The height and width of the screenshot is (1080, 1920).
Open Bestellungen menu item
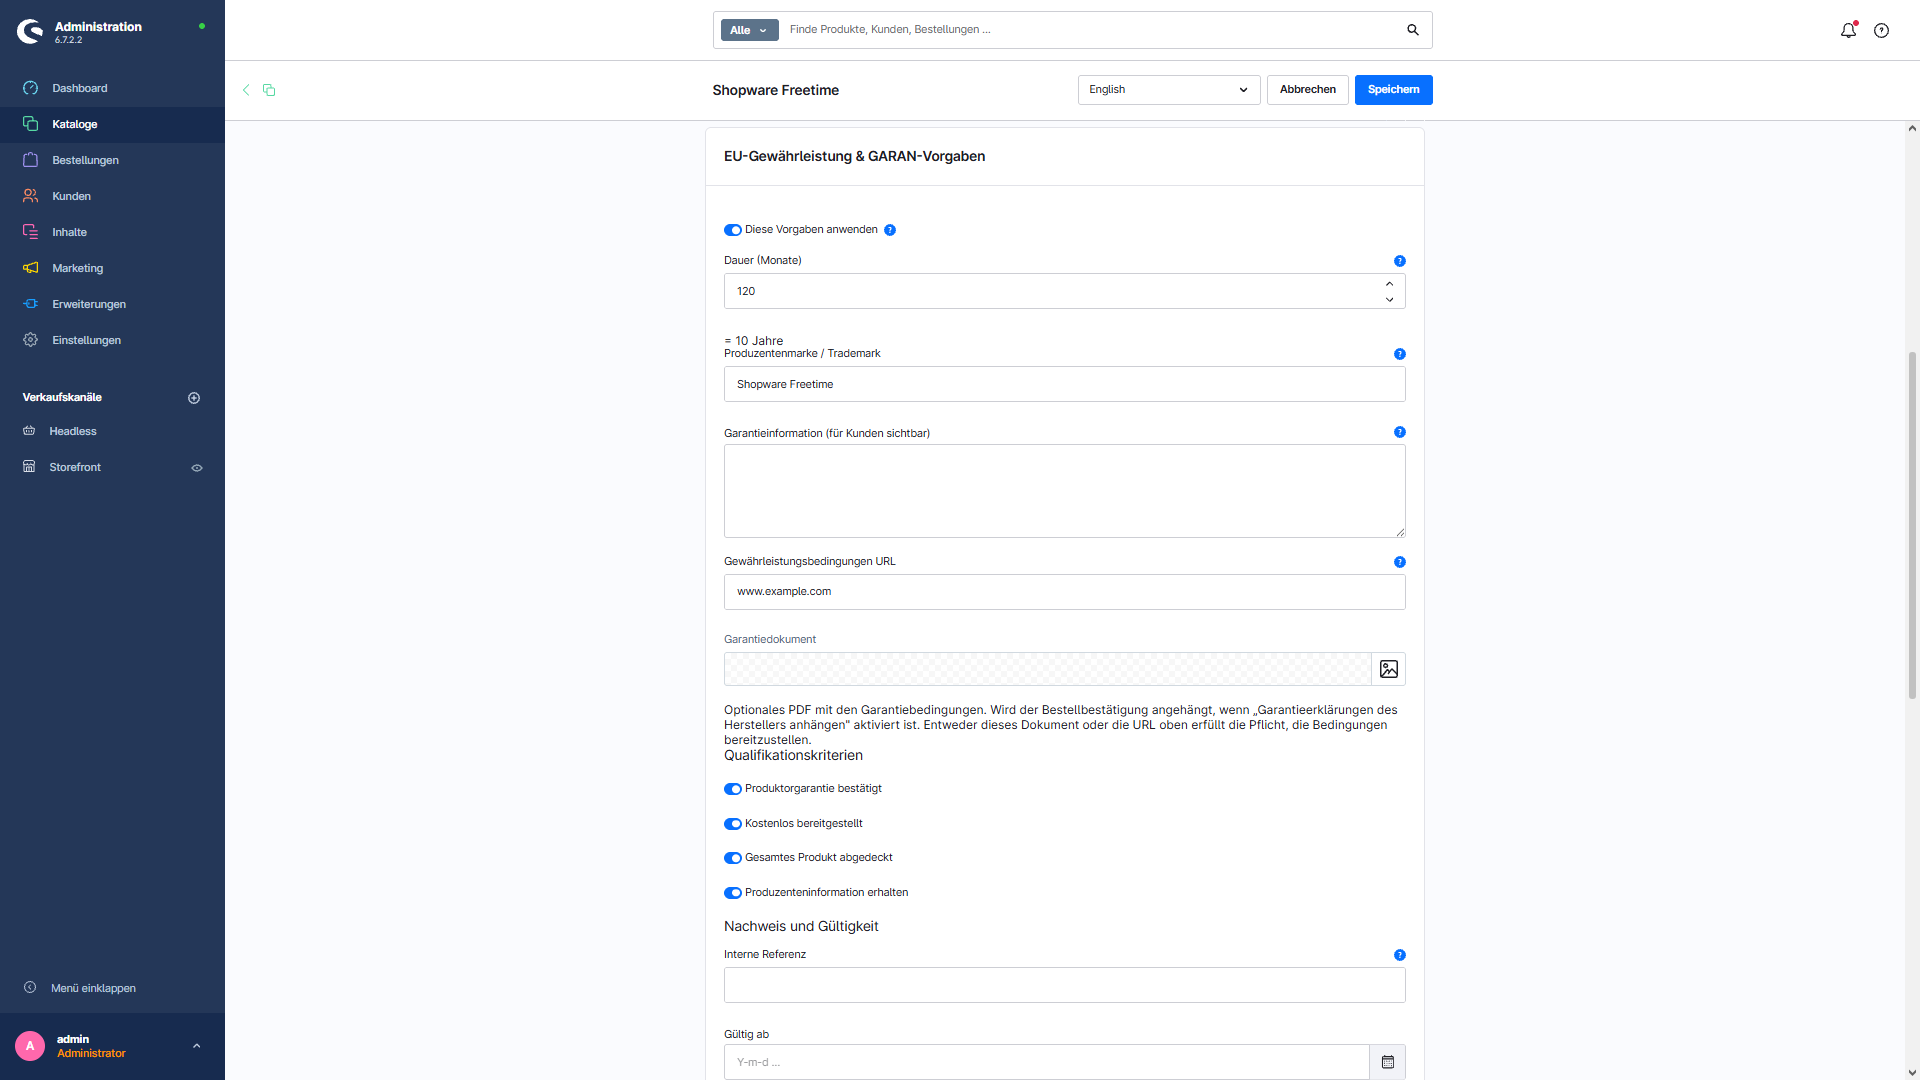coord(112,160)
